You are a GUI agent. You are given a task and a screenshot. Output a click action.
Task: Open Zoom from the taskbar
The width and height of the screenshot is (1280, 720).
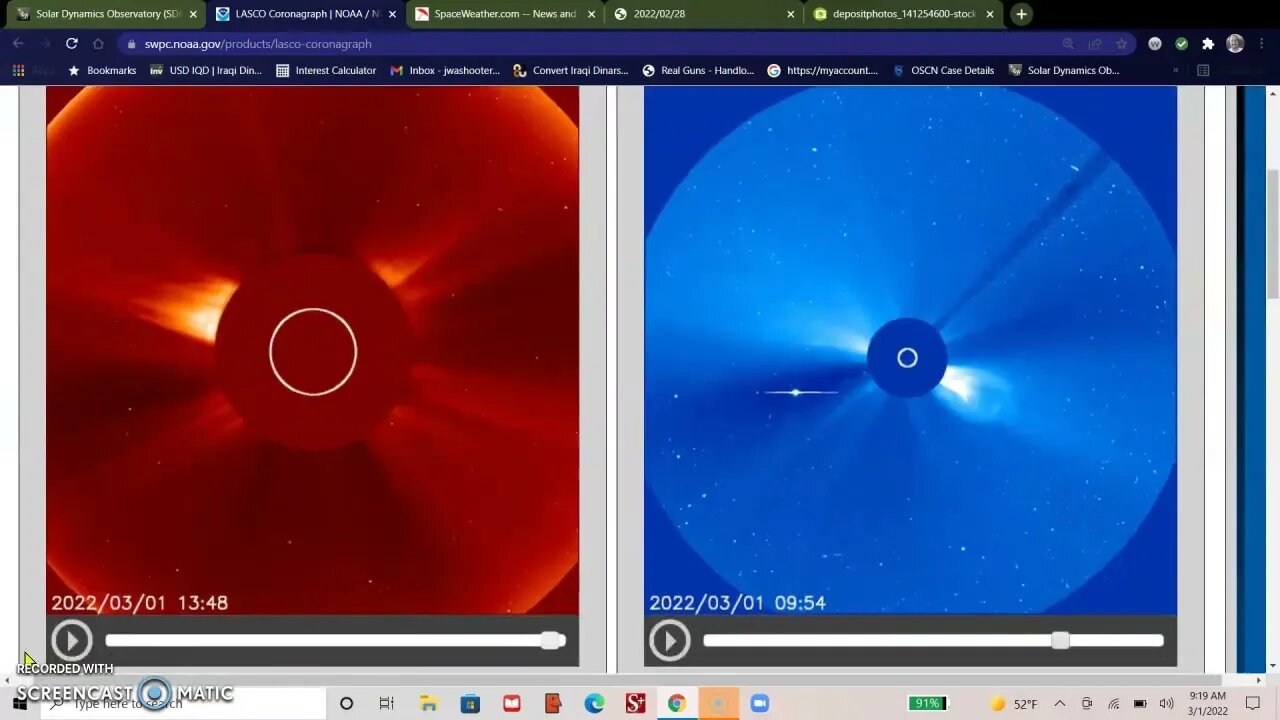coord(759,704)
